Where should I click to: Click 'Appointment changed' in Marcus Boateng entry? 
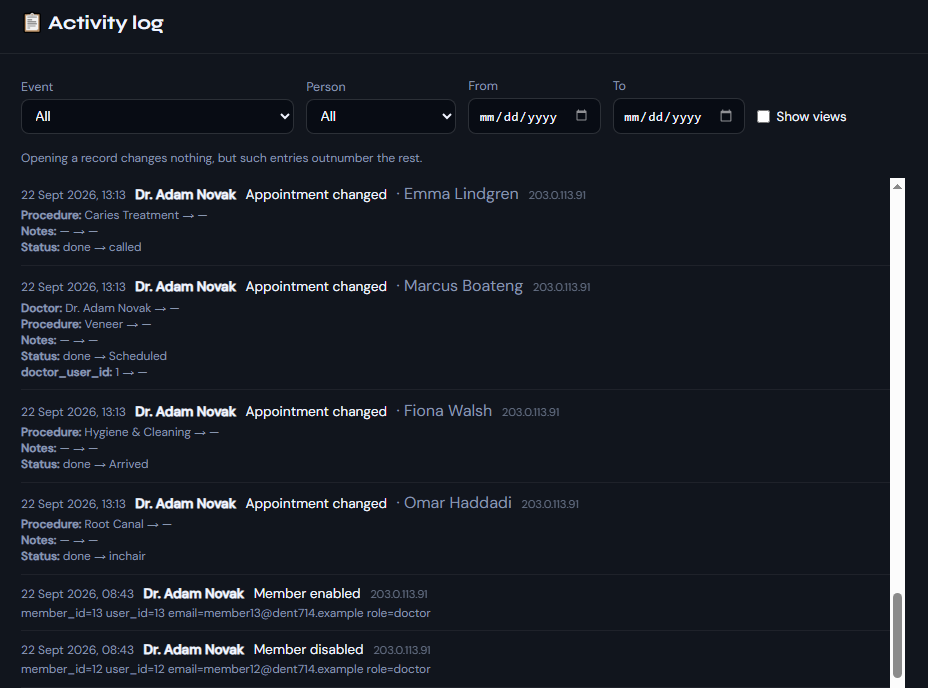click(x=316, y=287)
